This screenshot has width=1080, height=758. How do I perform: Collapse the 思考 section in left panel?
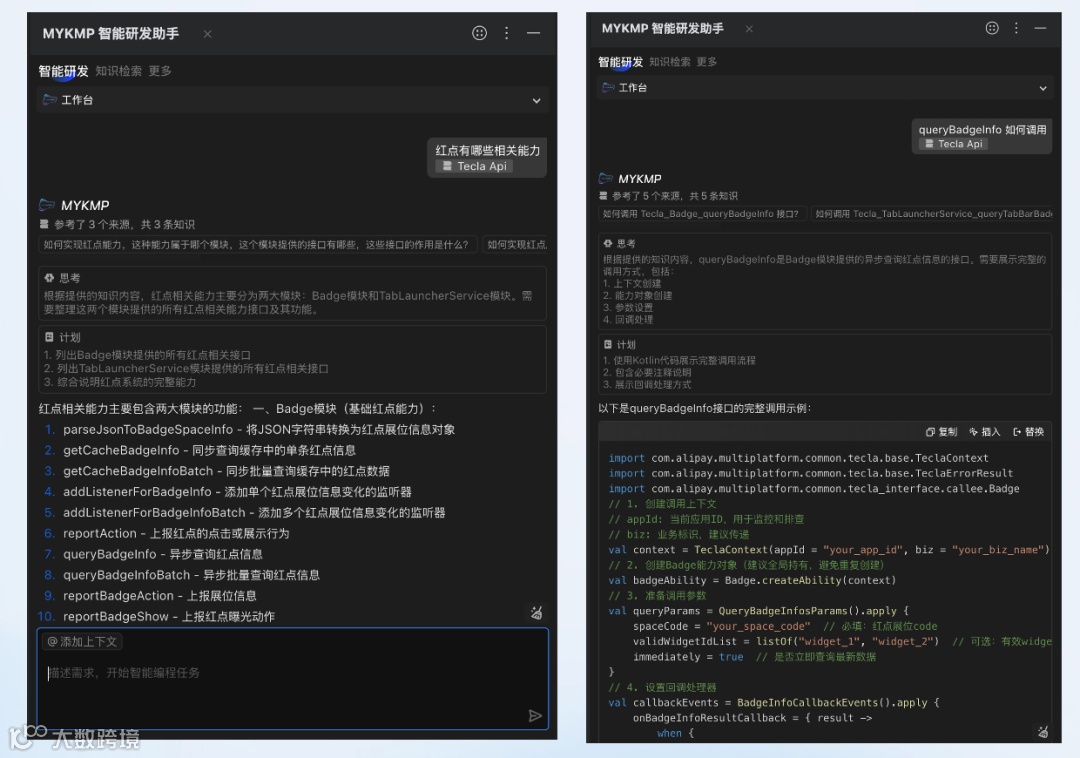click(62, 278)
